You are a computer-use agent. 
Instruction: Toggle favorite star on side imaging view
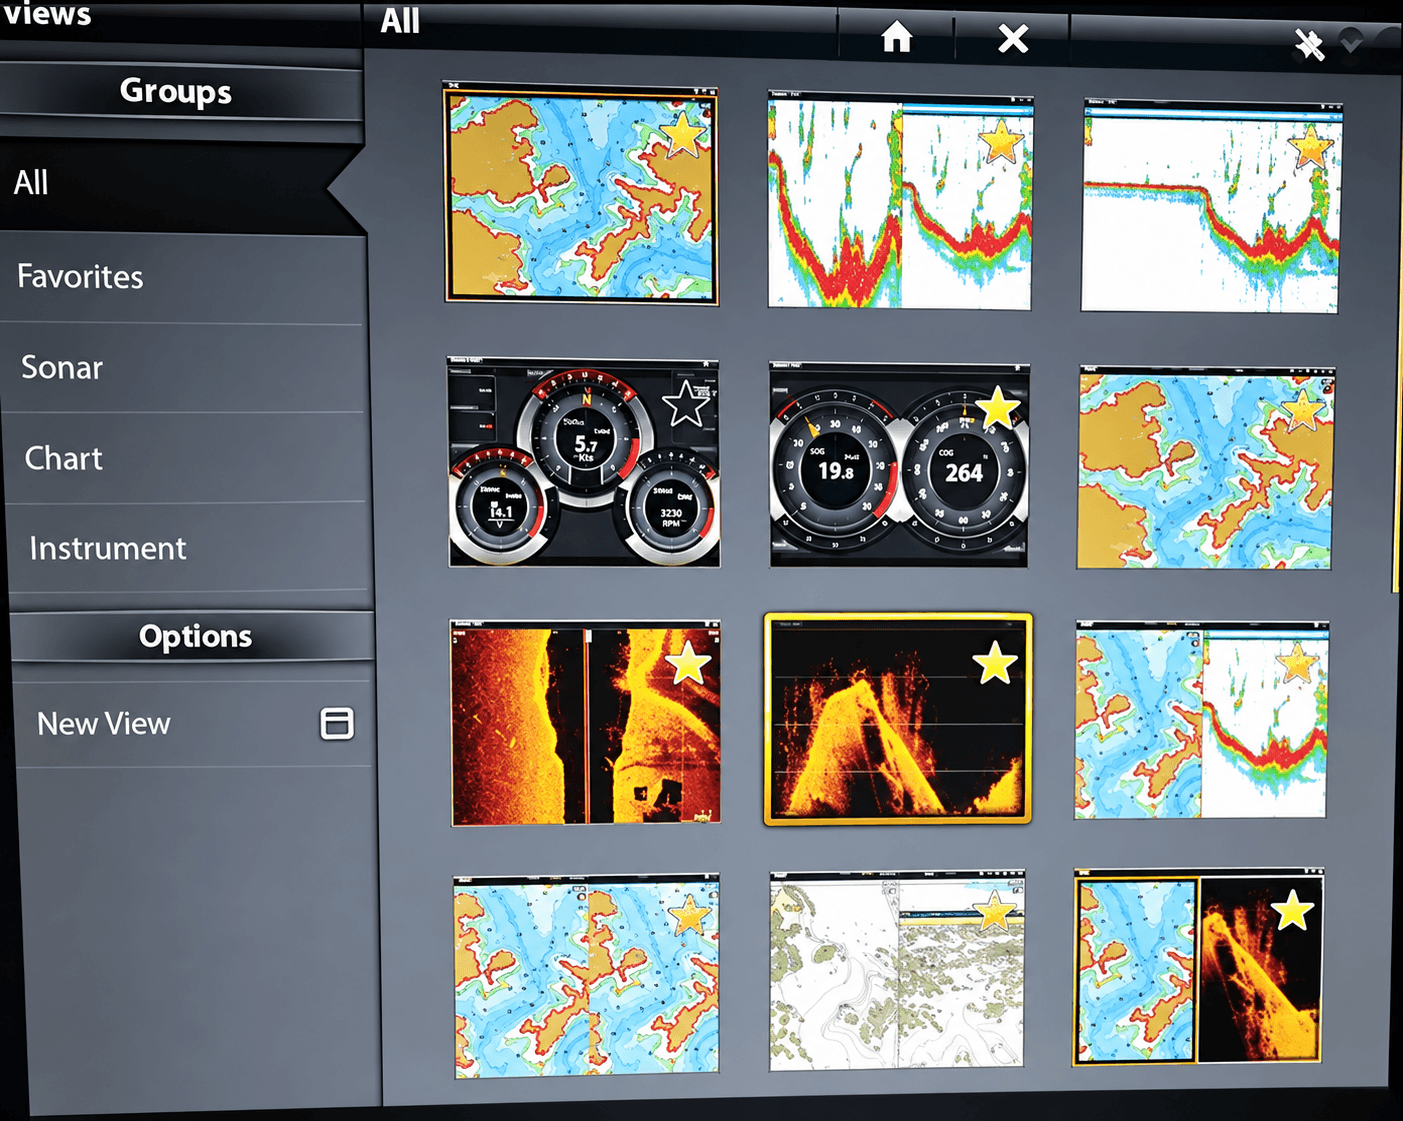click(x=688, y=662)
